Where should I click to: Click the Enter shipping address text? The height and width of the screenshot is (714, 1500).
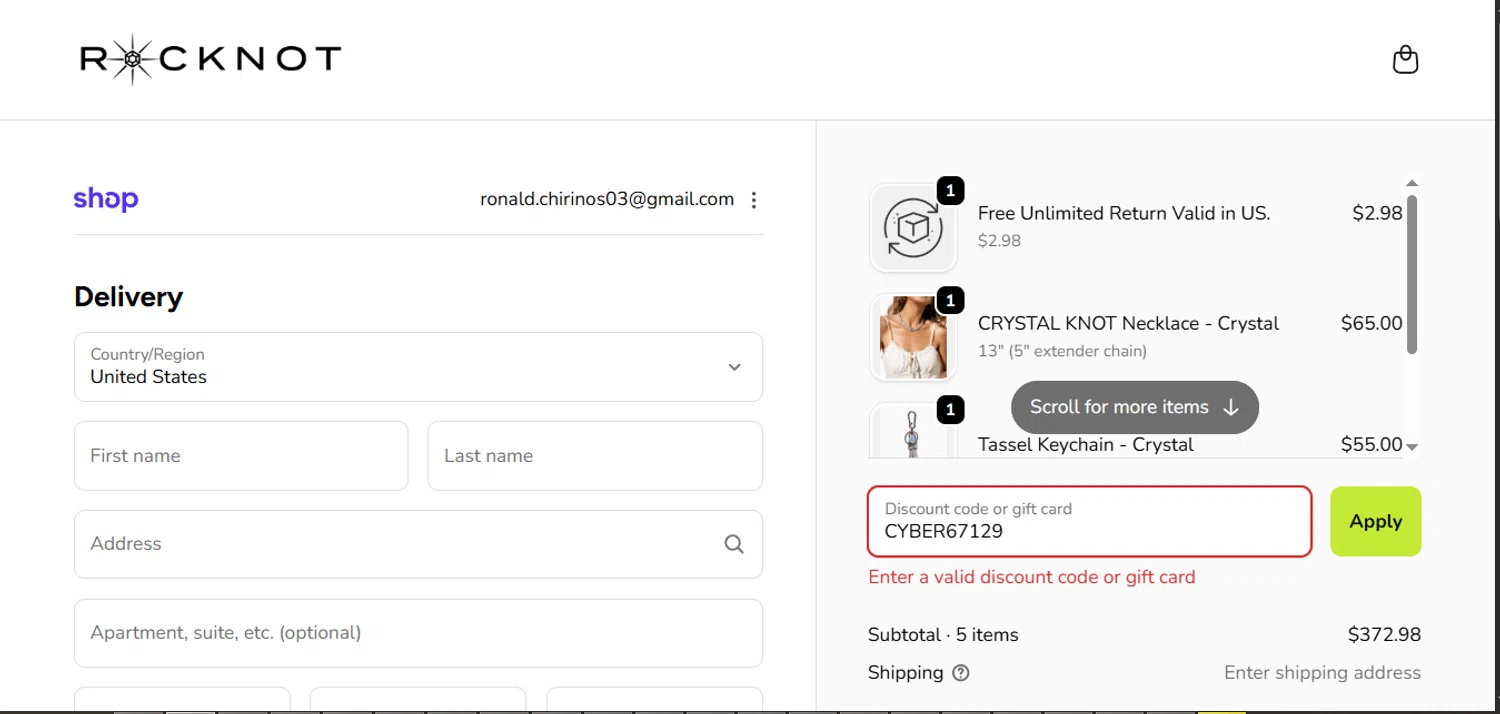(1322, 673)
